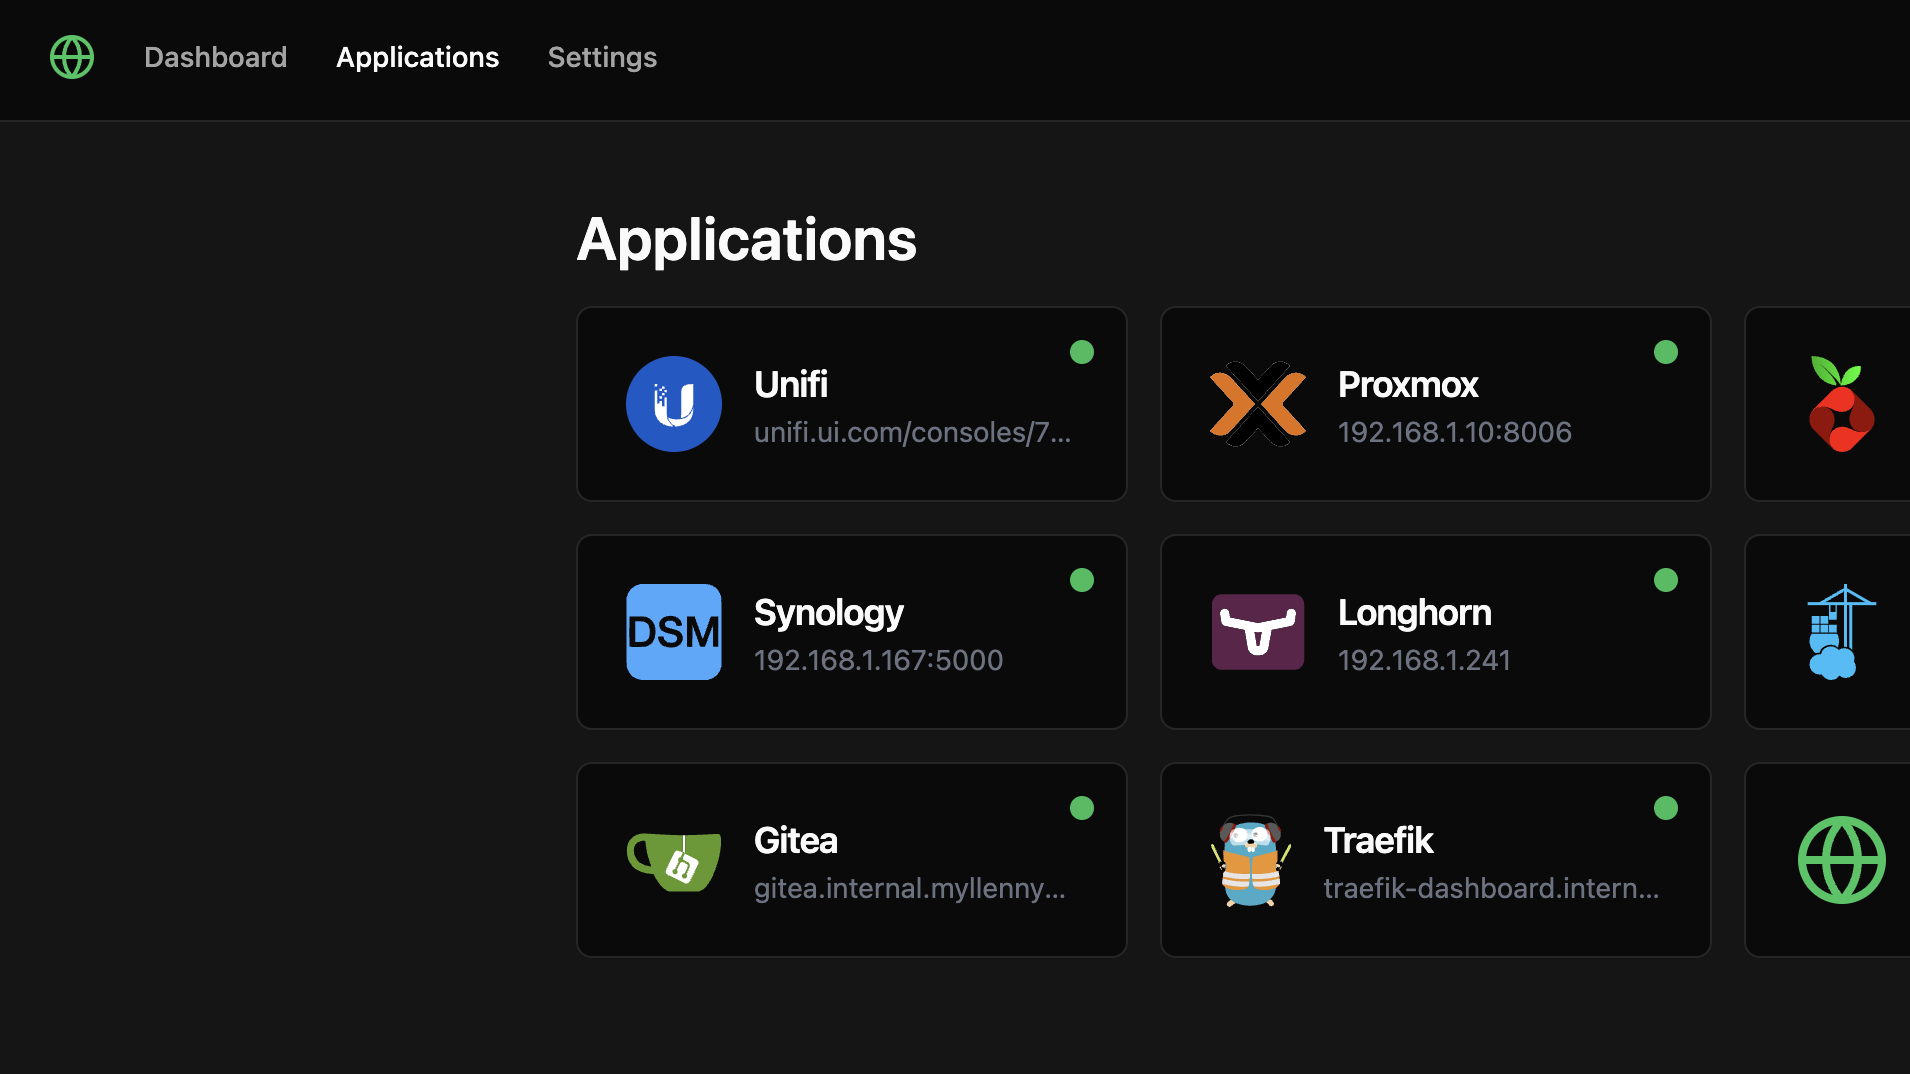Click the Longhorn card
The image size is (1910, 1074).
point(1436,632)
